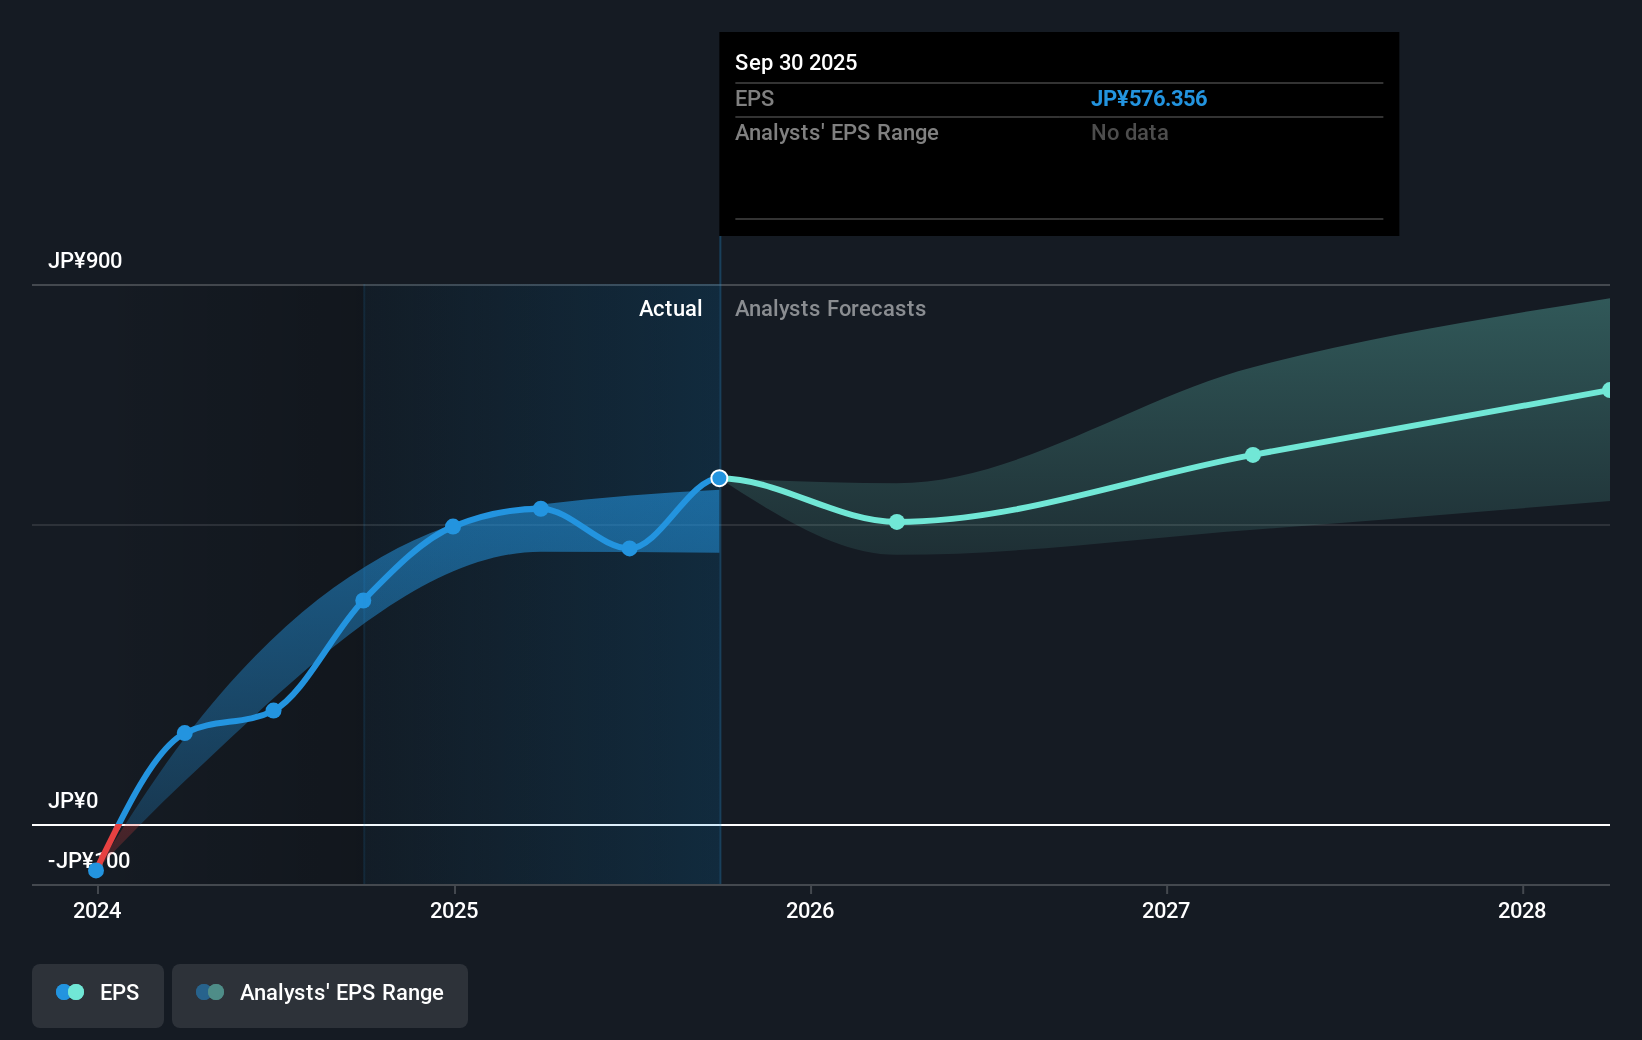Viewport: 1642px width, 1040px height.
Task: Click the JP¥900 axis gridline label
Action: coord(85,260)
